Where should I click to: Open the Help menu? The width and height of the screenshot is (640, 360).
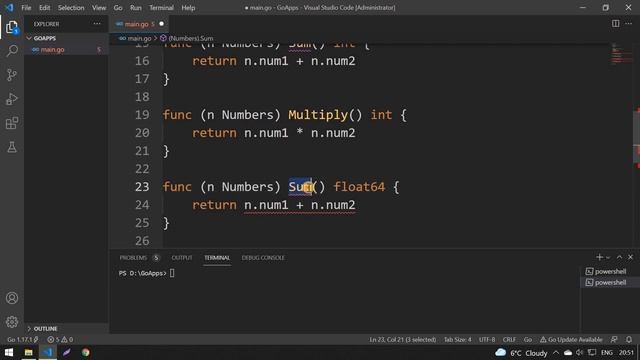[x=188, y=8]
